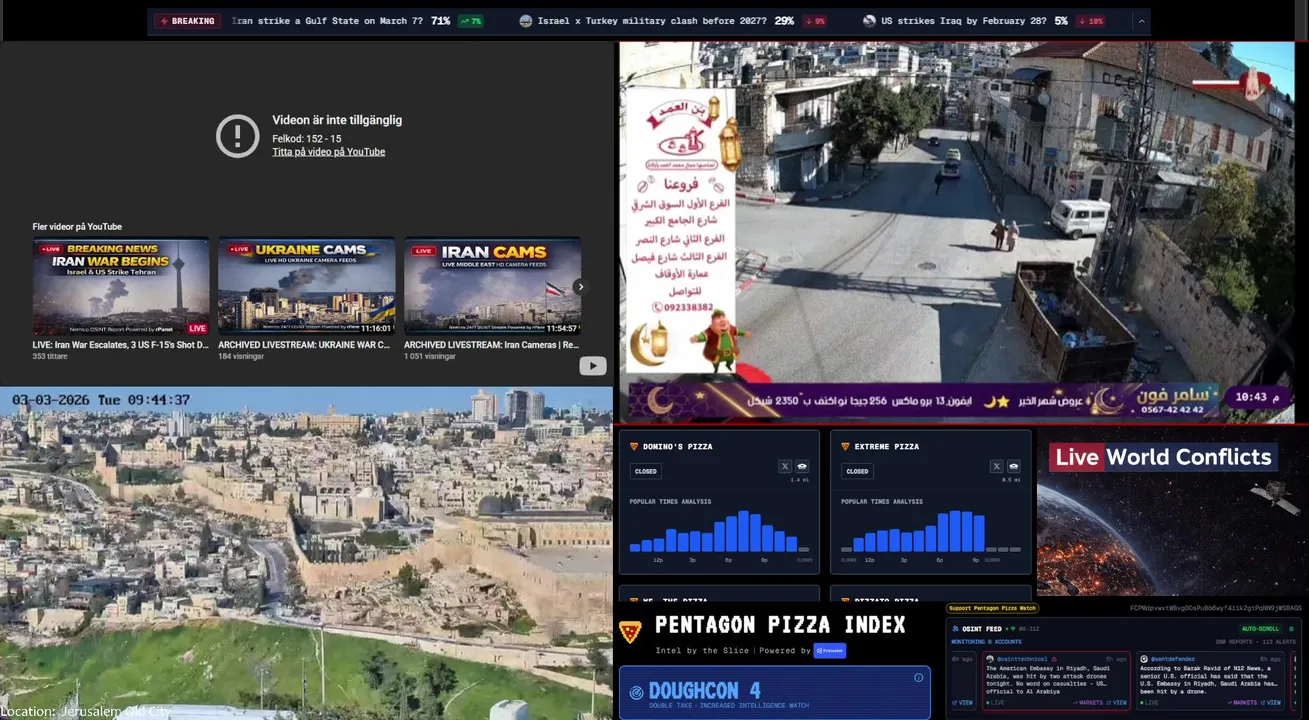Click the Israel x Turkey market icon
The width and height of the screenshot is (1309, 720).
[x=525, y=21]
